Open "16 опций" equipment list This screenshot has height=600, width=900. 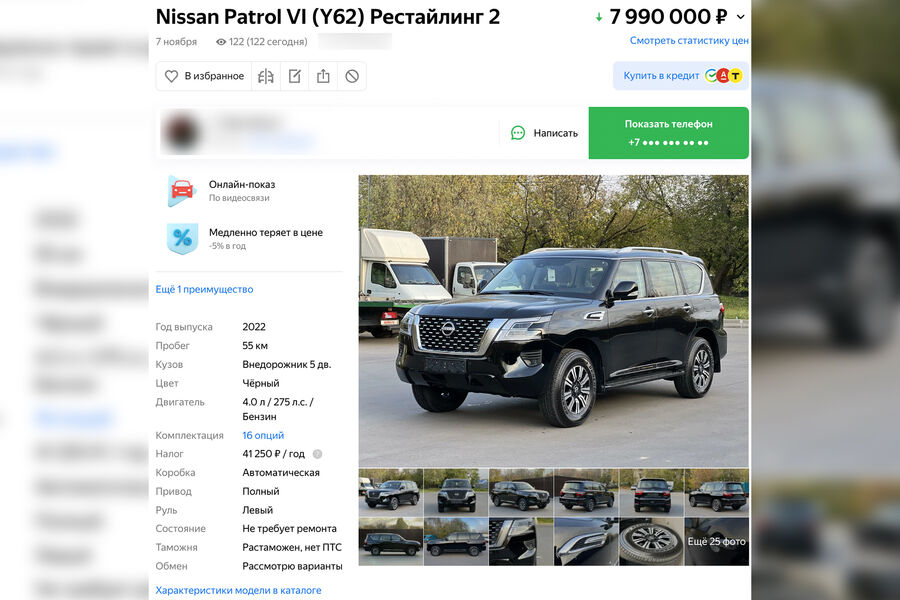pos(263,435)
